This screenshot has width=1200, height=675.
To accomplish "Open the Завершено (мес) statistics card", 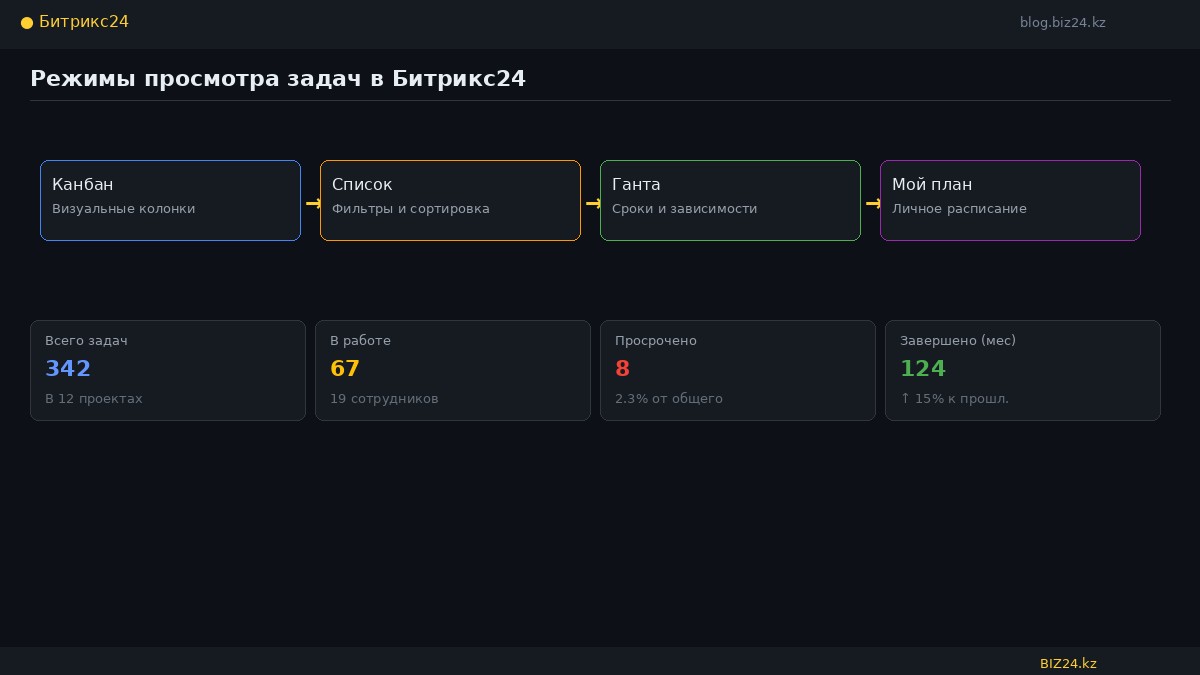I will [1023, 370].
